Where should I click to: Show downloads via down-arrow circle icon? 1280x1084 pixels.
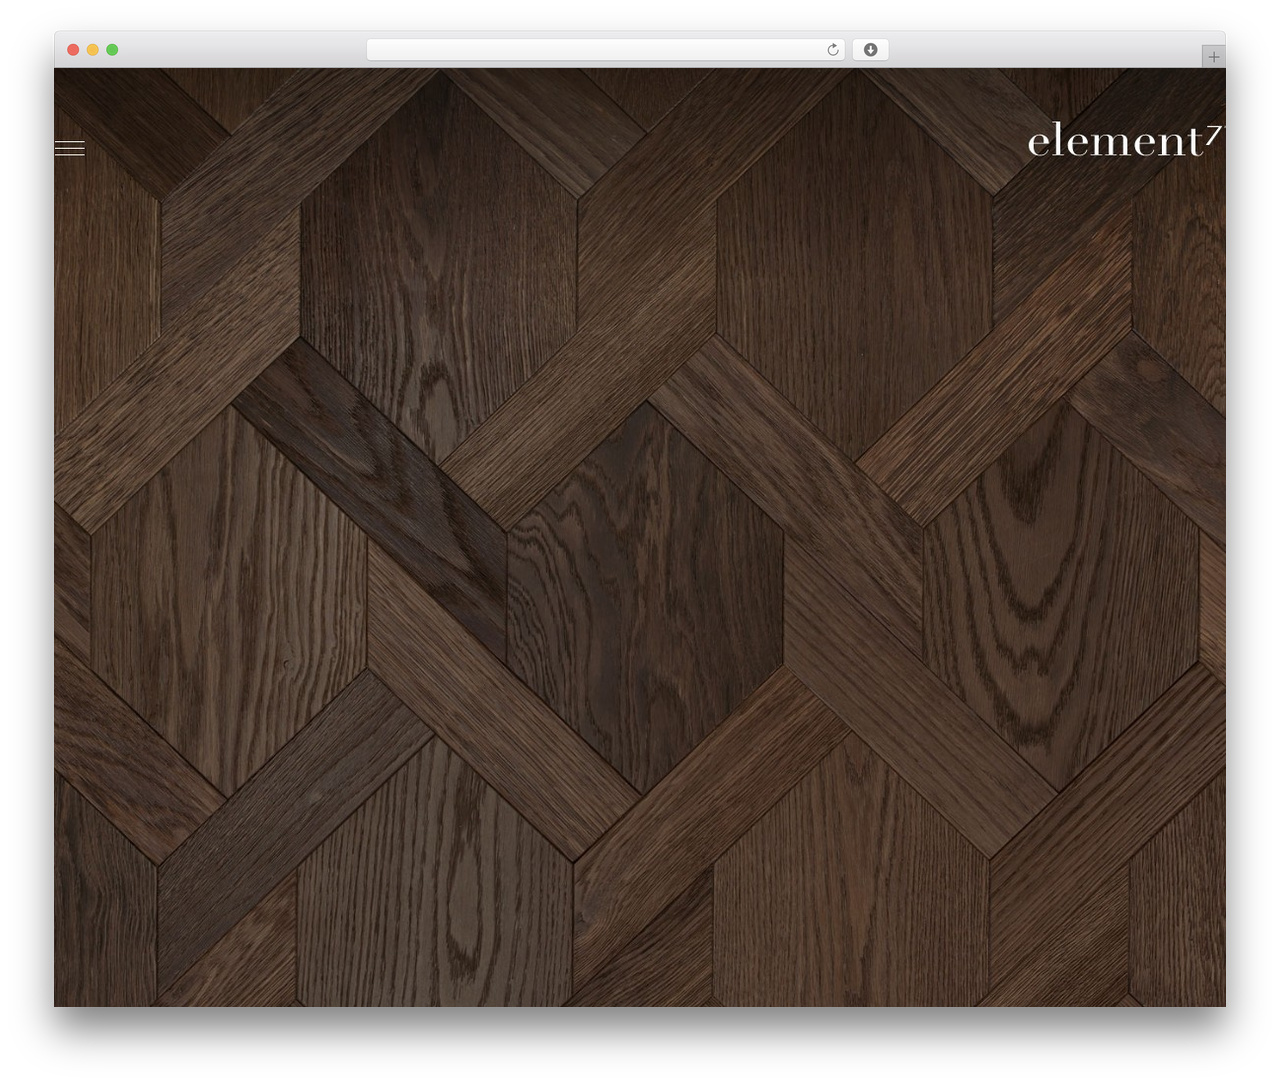click(870, 50)
